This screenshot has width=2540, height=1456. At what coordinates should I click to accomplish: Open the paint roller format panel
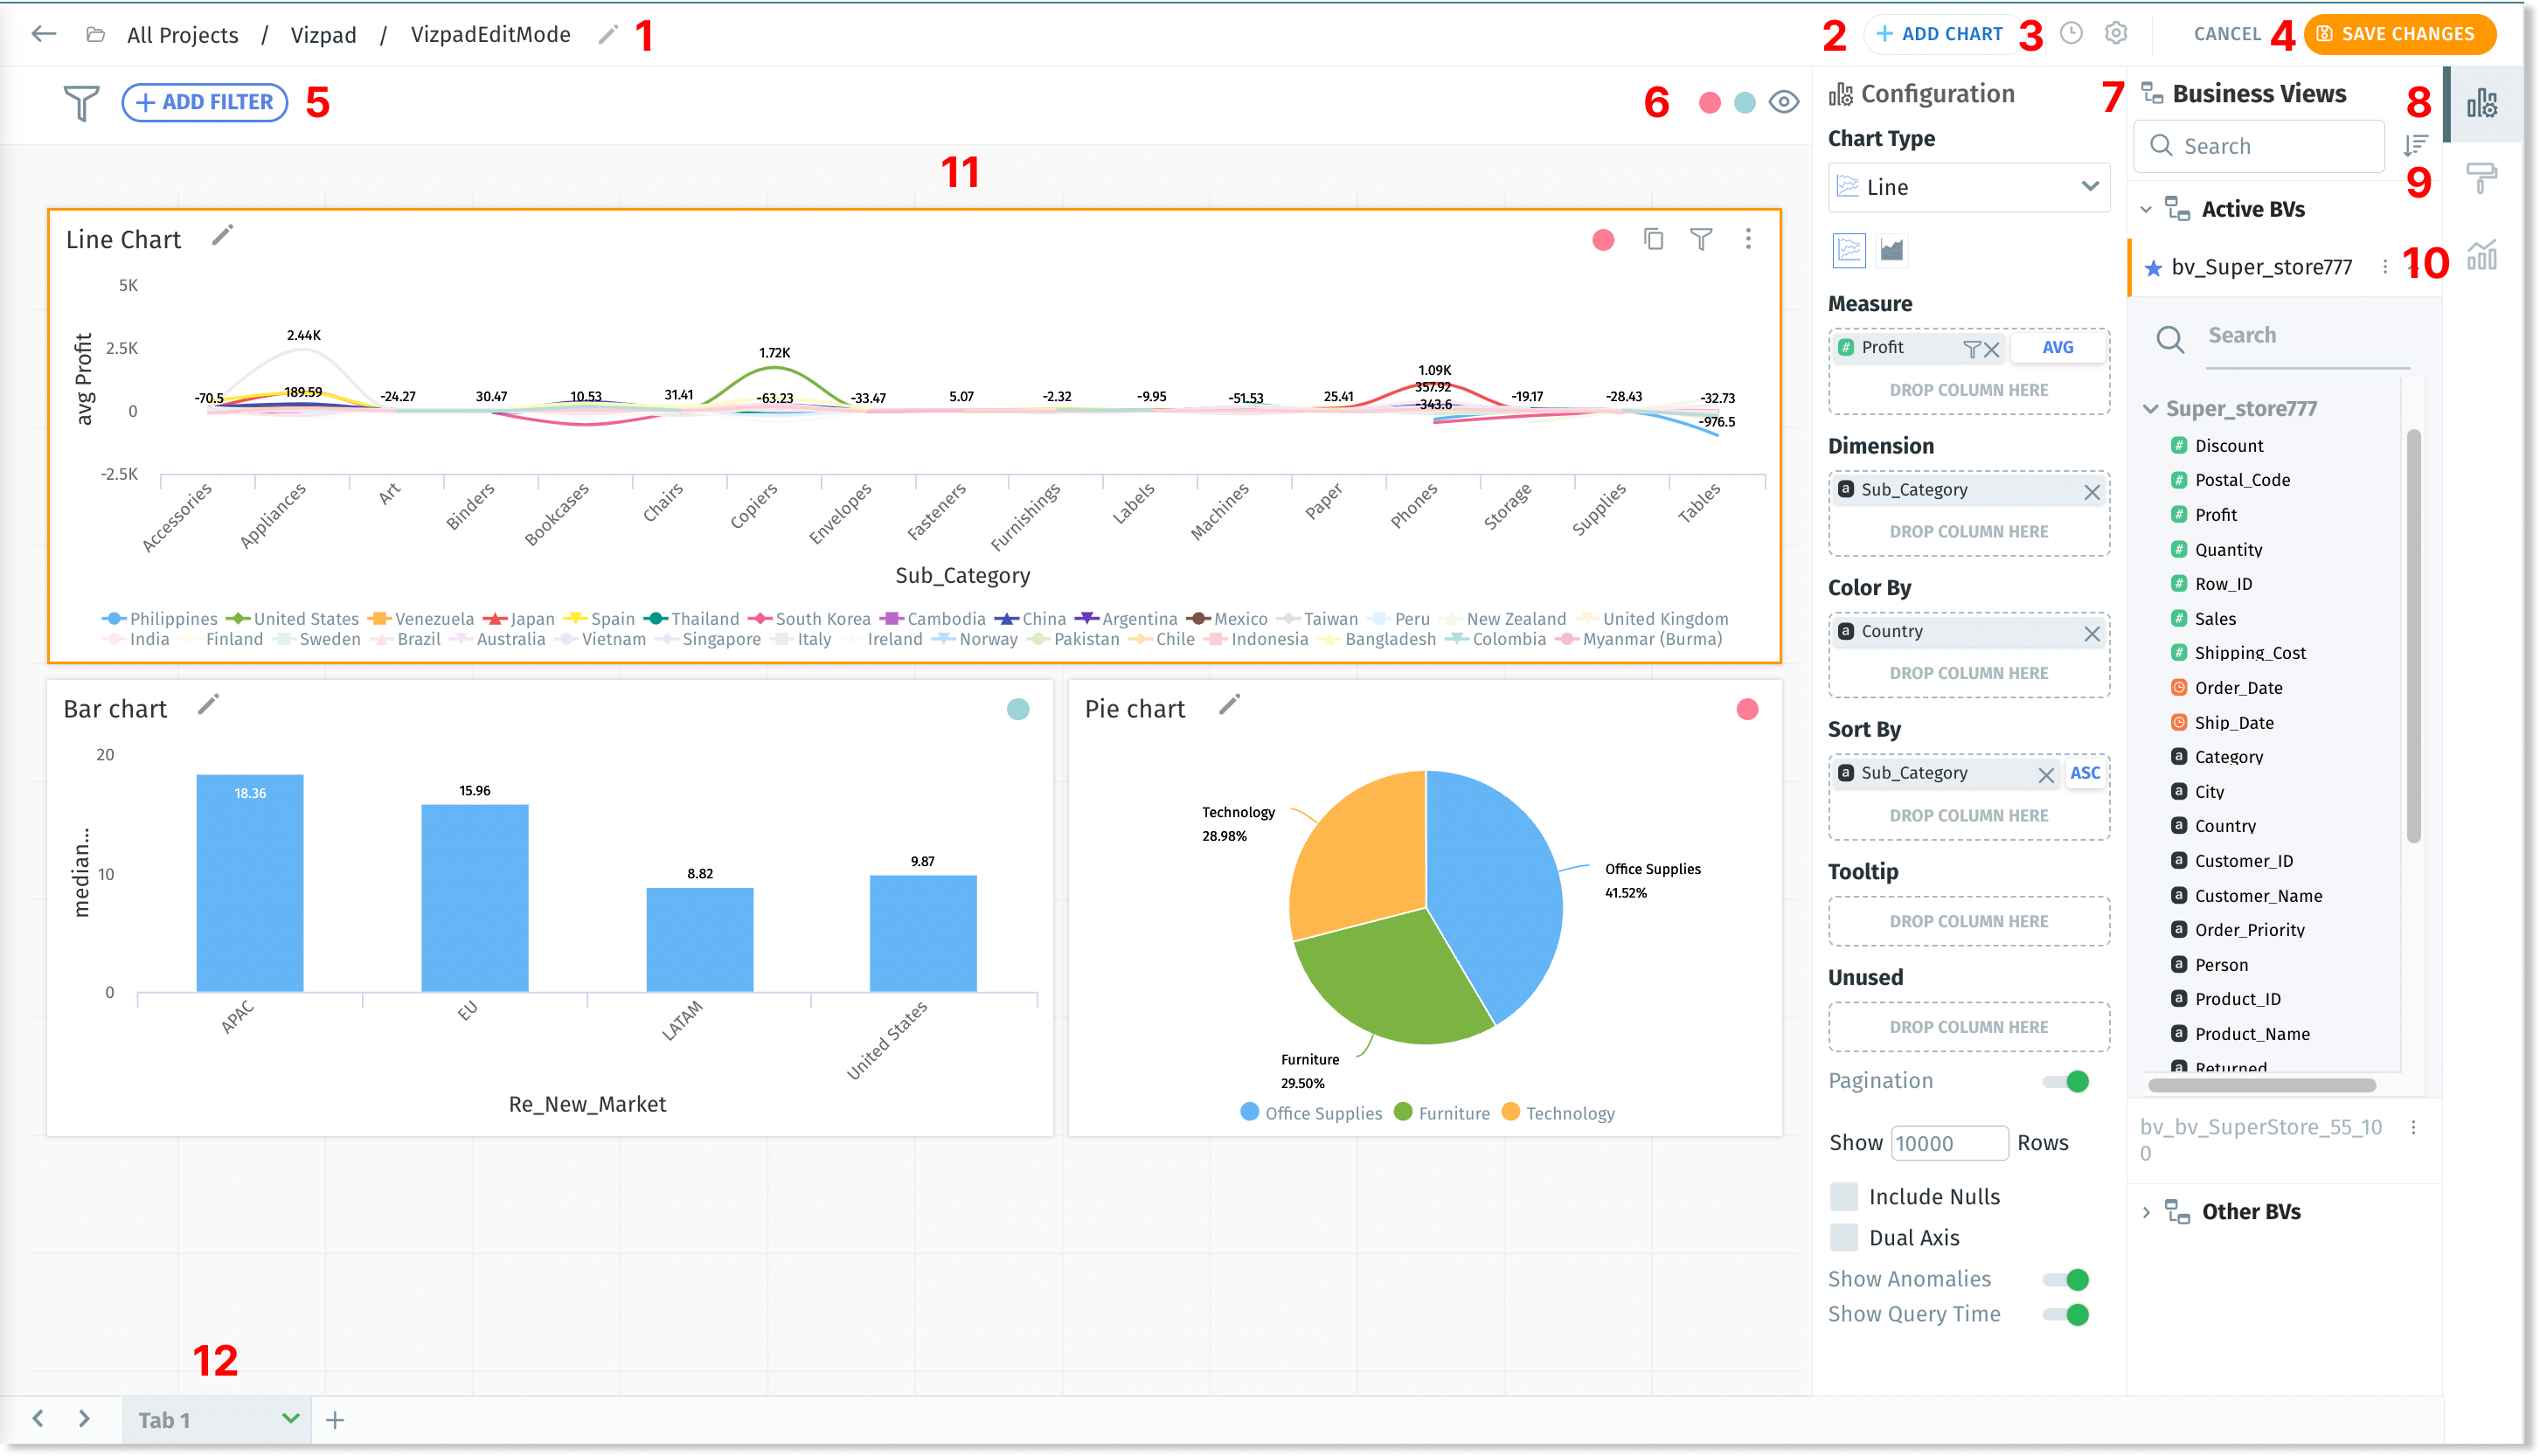[2481, 179]
